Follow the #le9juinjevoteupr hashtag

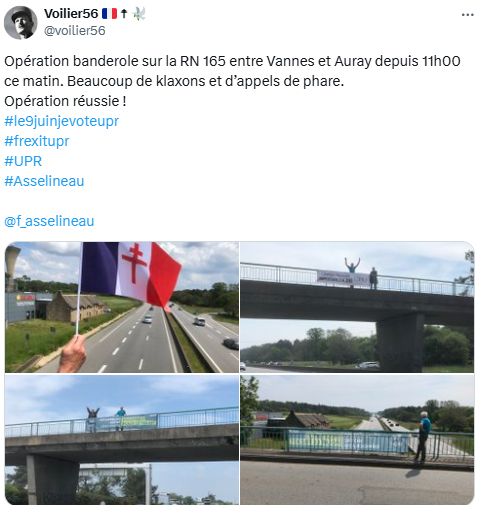61,121
